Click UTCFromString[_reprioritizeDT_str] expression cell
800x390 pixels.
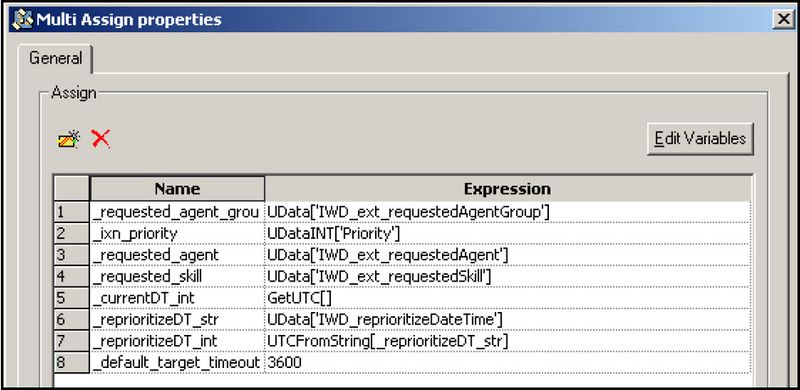coord(508,340)
